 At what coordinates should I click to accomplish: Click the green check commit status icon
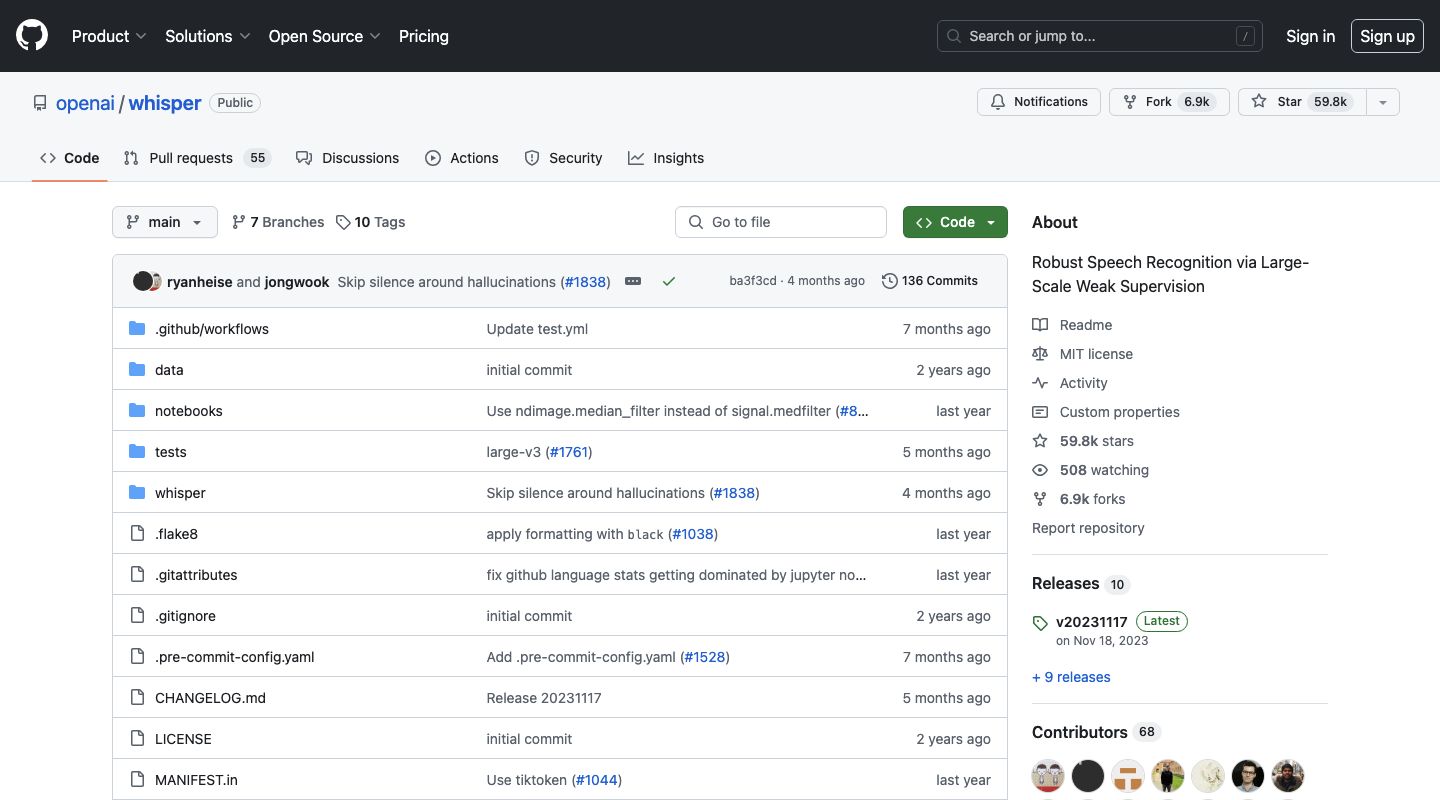669,282
